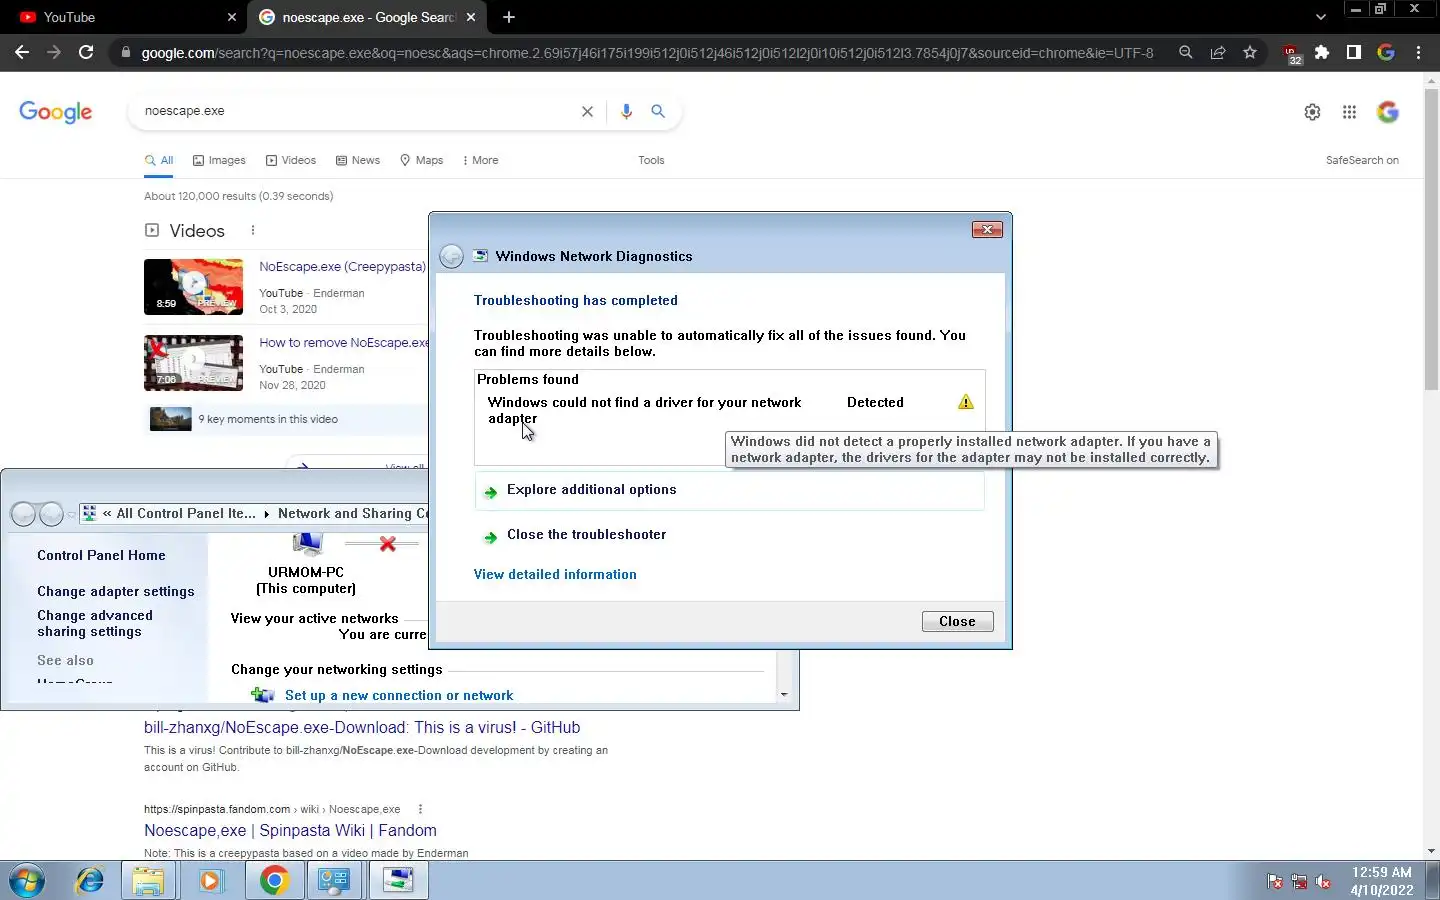Open Chrome zoom indicator icon
The image size is (1440, 900).
coord(1186,52)
